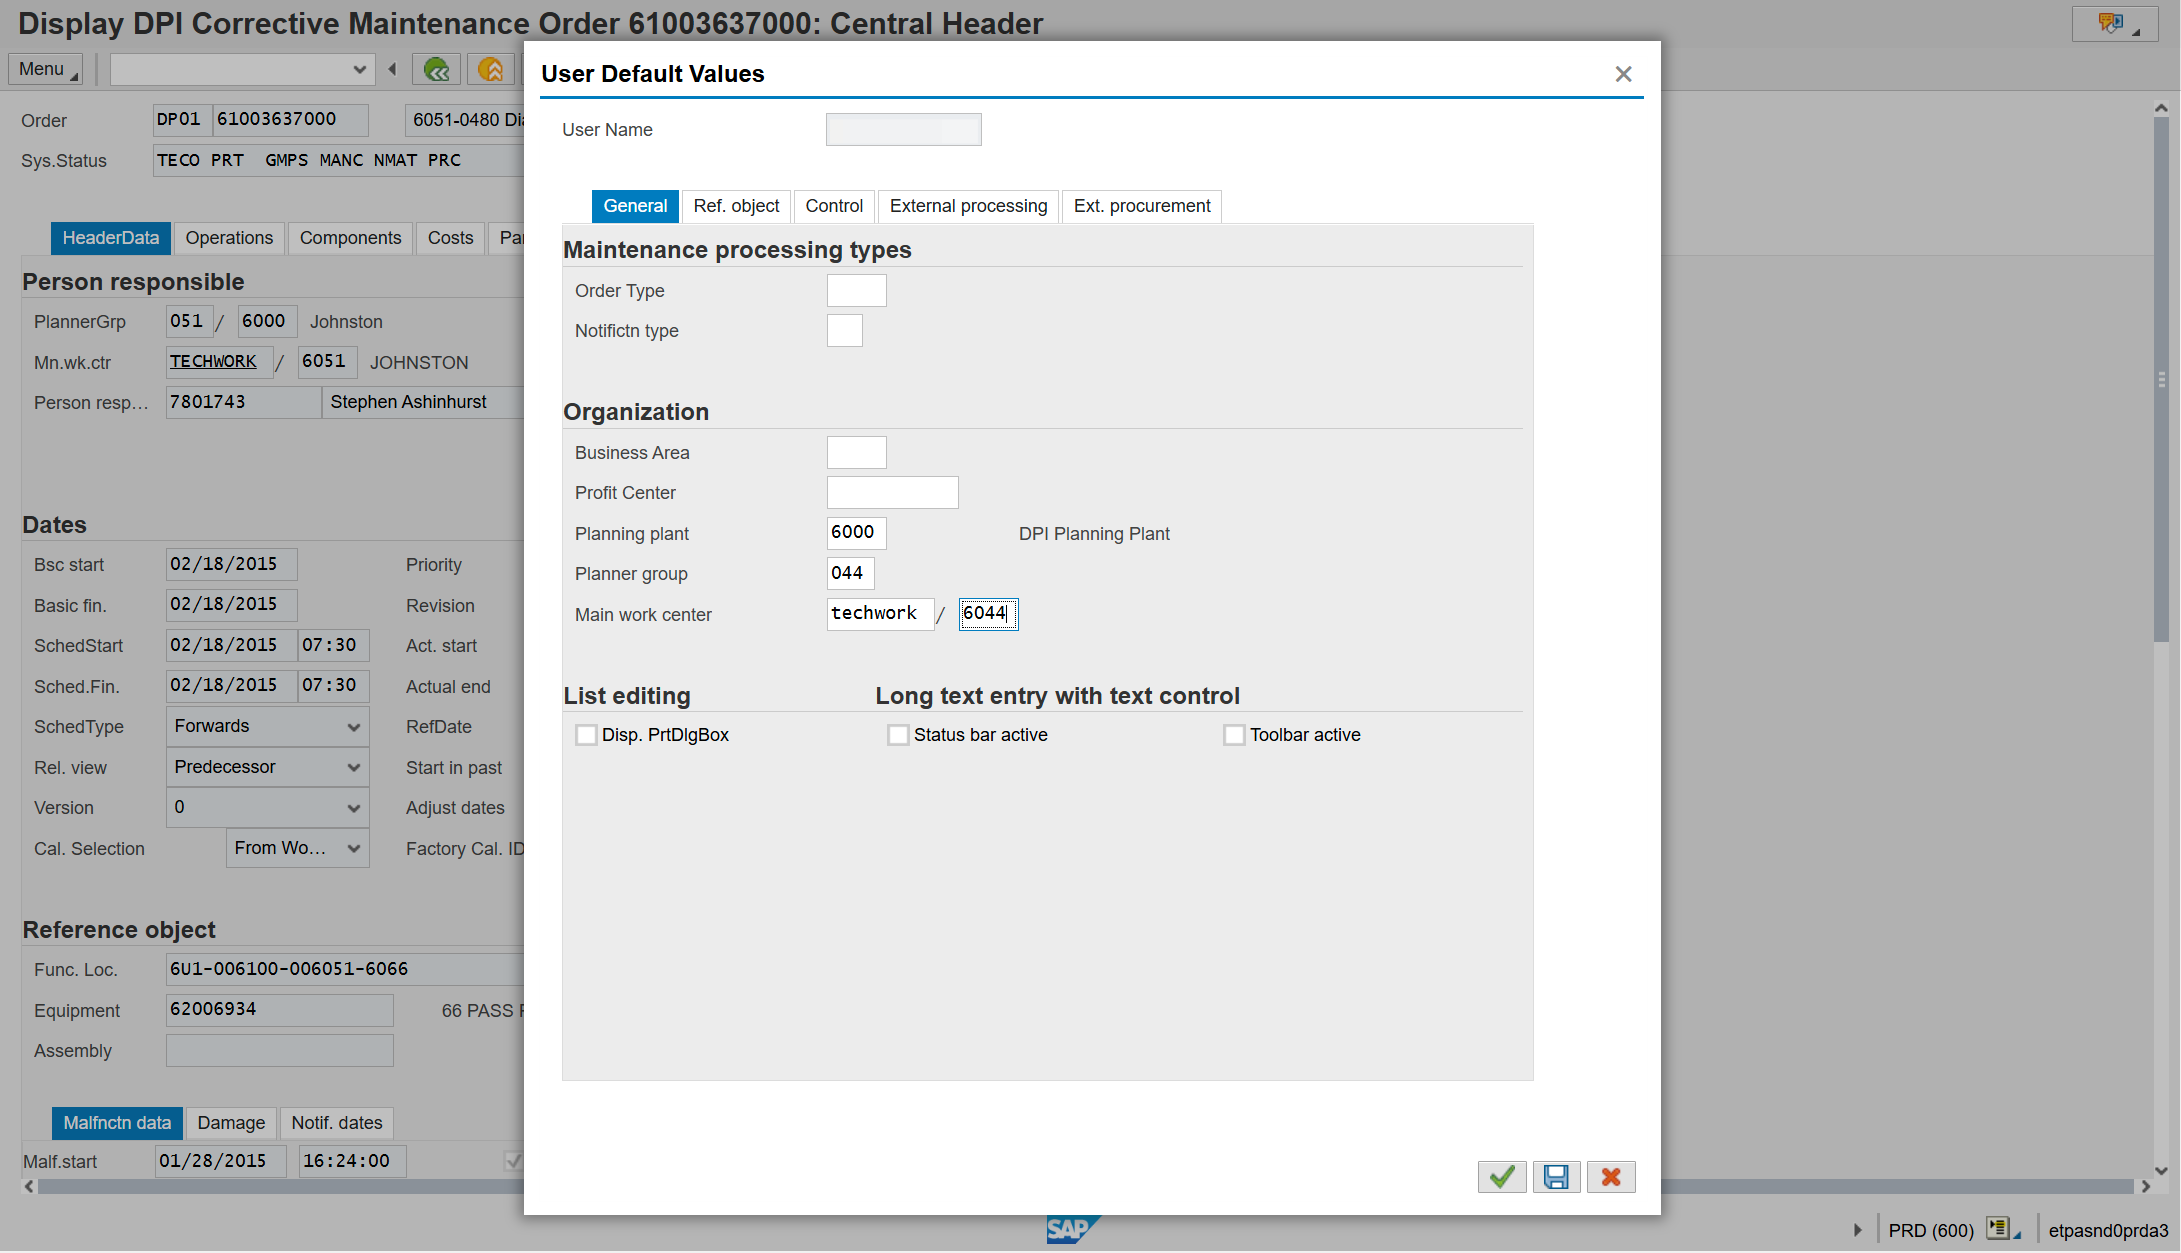Open the command field dropdown
Viewport: 2181px width, 1253px height.
(359, 69)
